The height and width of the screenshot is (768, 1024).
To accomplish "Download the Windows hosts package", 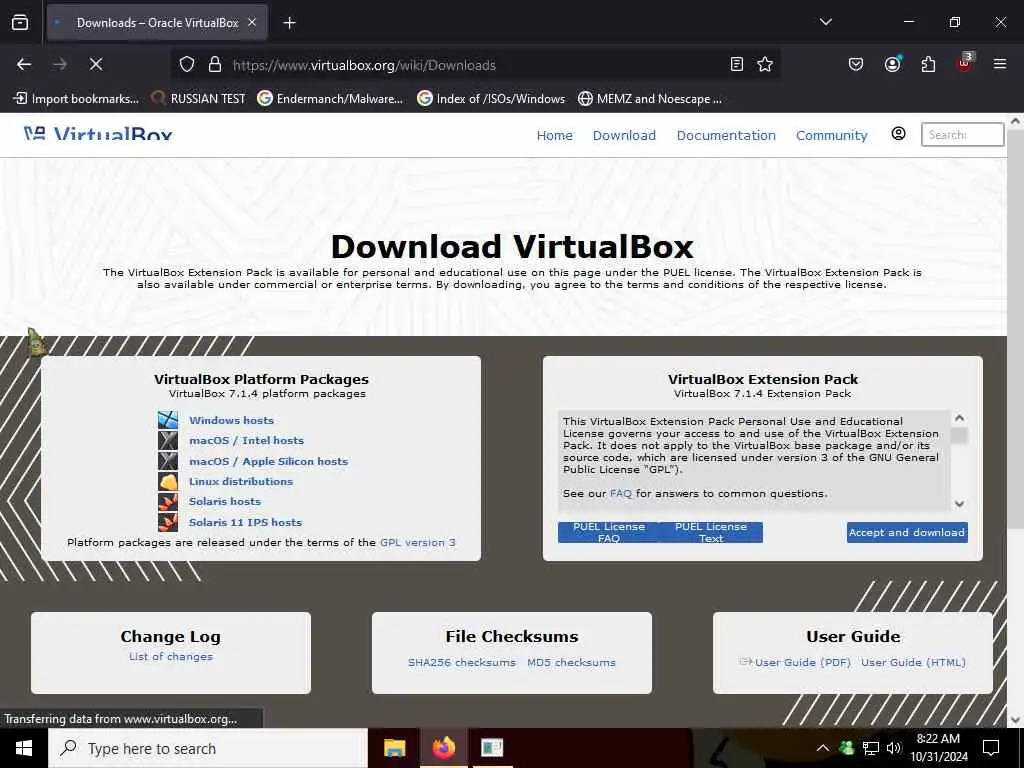I will (231, 421).
